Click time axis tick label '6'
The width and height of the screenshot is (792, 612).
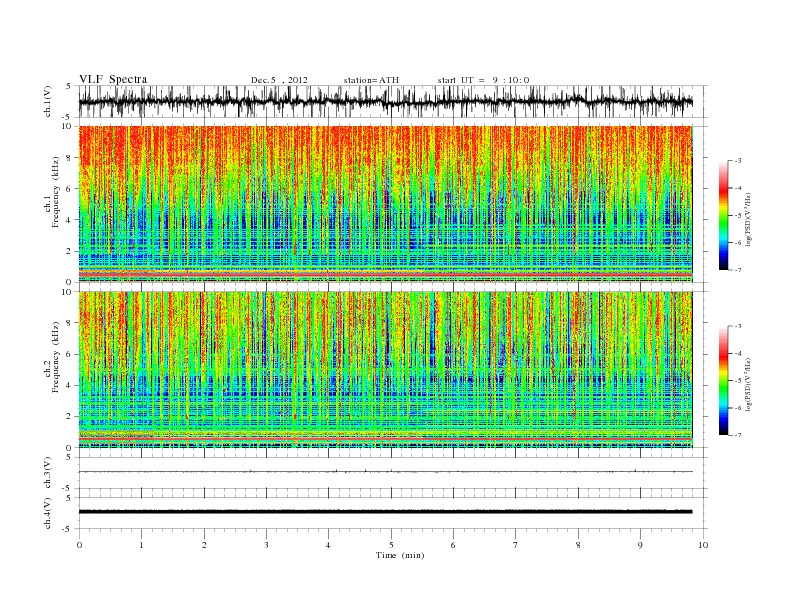(x=453, y=545)
